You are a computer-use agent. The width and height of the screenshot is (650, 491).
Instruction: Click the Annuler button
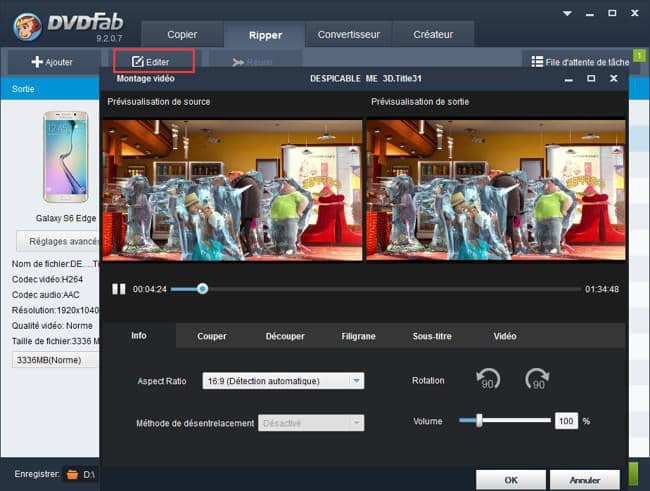[x=585, y=480]
